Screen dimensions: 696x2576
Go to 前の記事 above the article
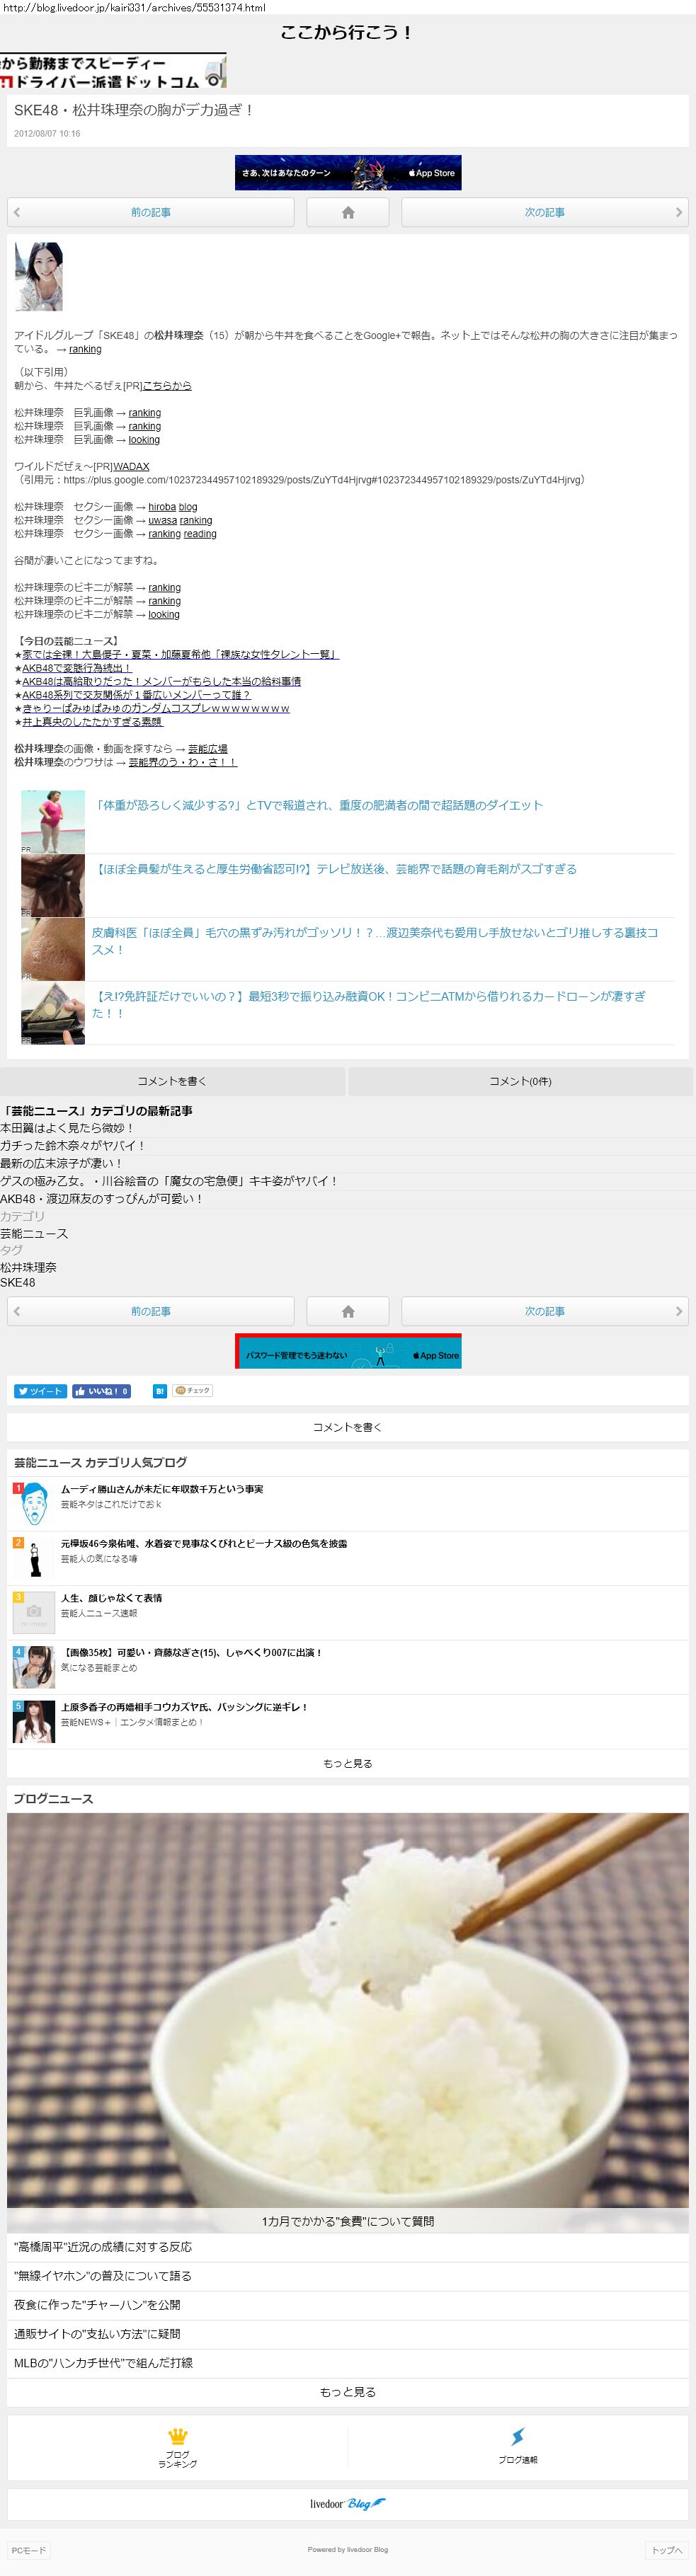(x=151, y=212)
